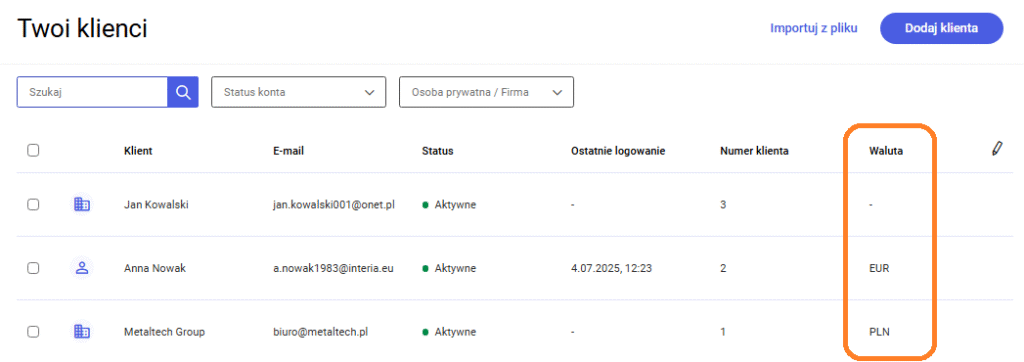
Task: Click the company icon beside Metaltech Group
Action: click(82, 332)
